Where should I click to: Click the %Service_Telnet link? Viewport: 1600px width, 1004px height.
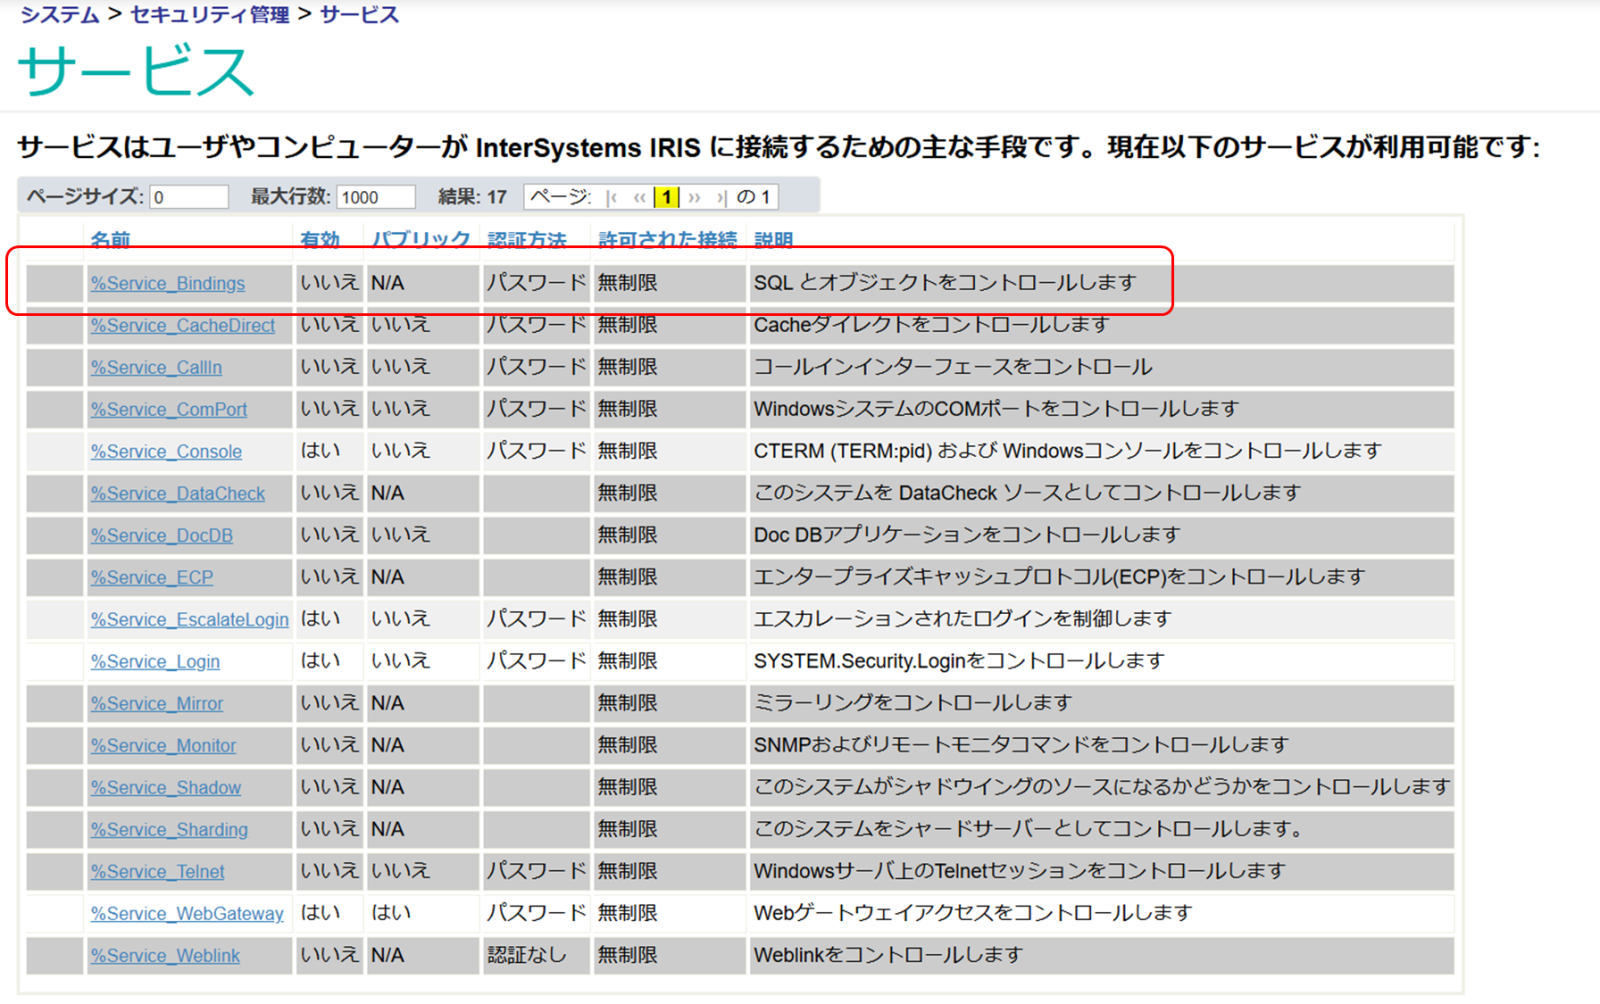click(x=157, y=872)
